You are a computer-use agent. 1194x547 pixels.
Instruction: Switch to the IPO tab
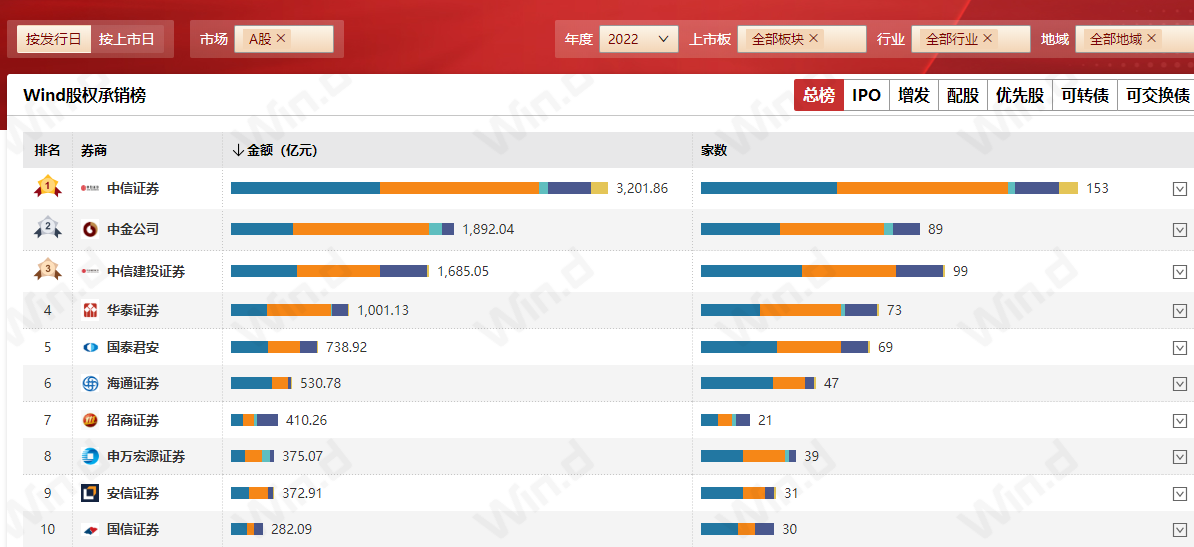pyautogui.click(x=866, y=95)
